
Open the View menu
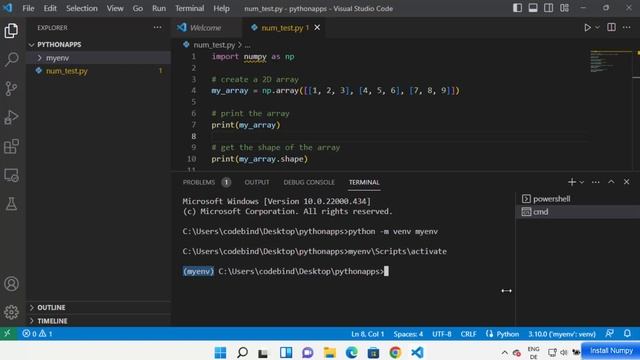coord(115,8)
